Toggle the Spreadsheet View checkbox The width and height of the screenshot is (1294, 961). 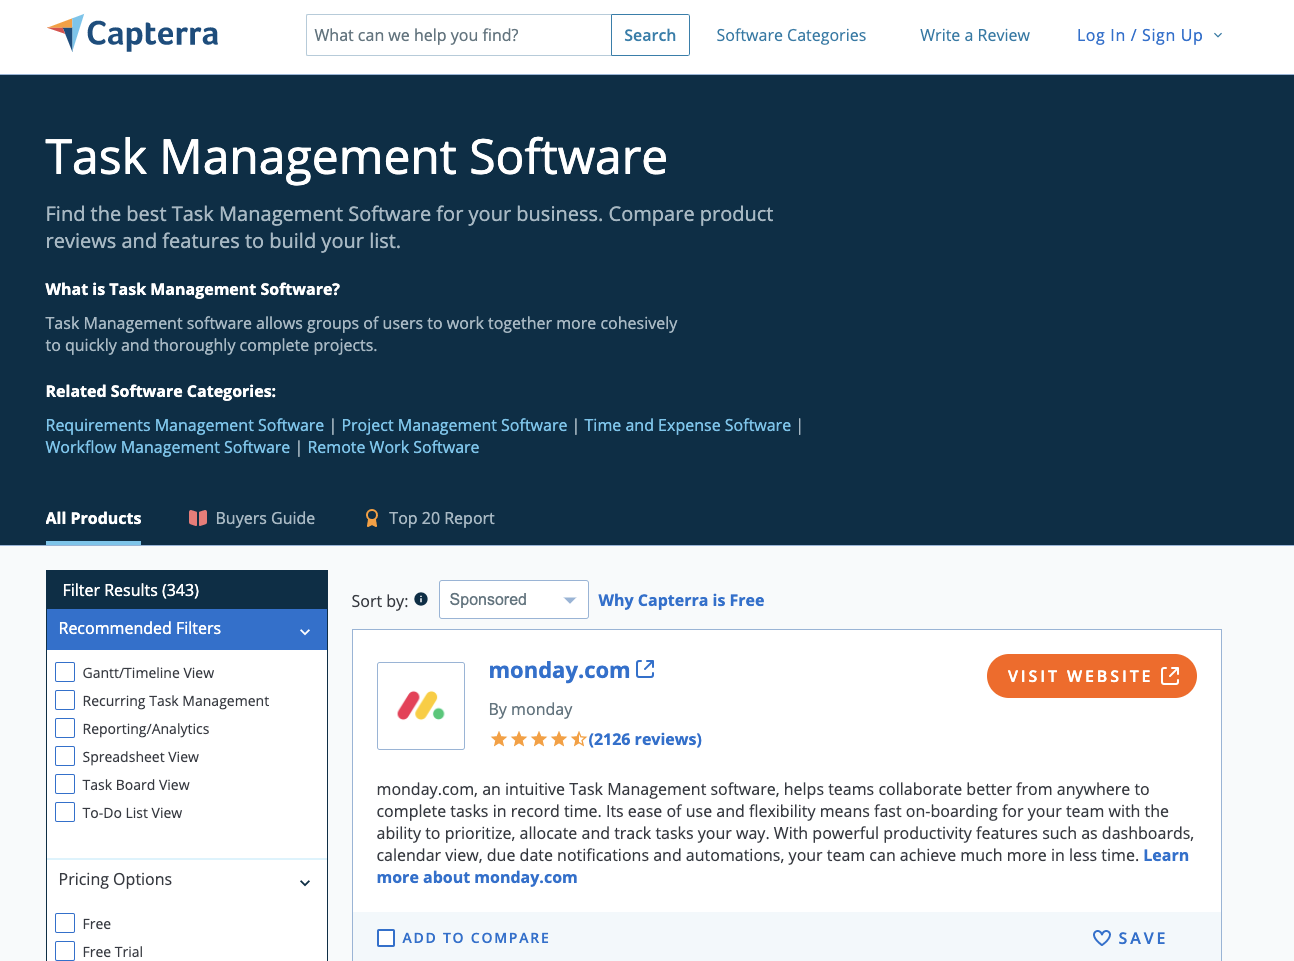(65, 756)
